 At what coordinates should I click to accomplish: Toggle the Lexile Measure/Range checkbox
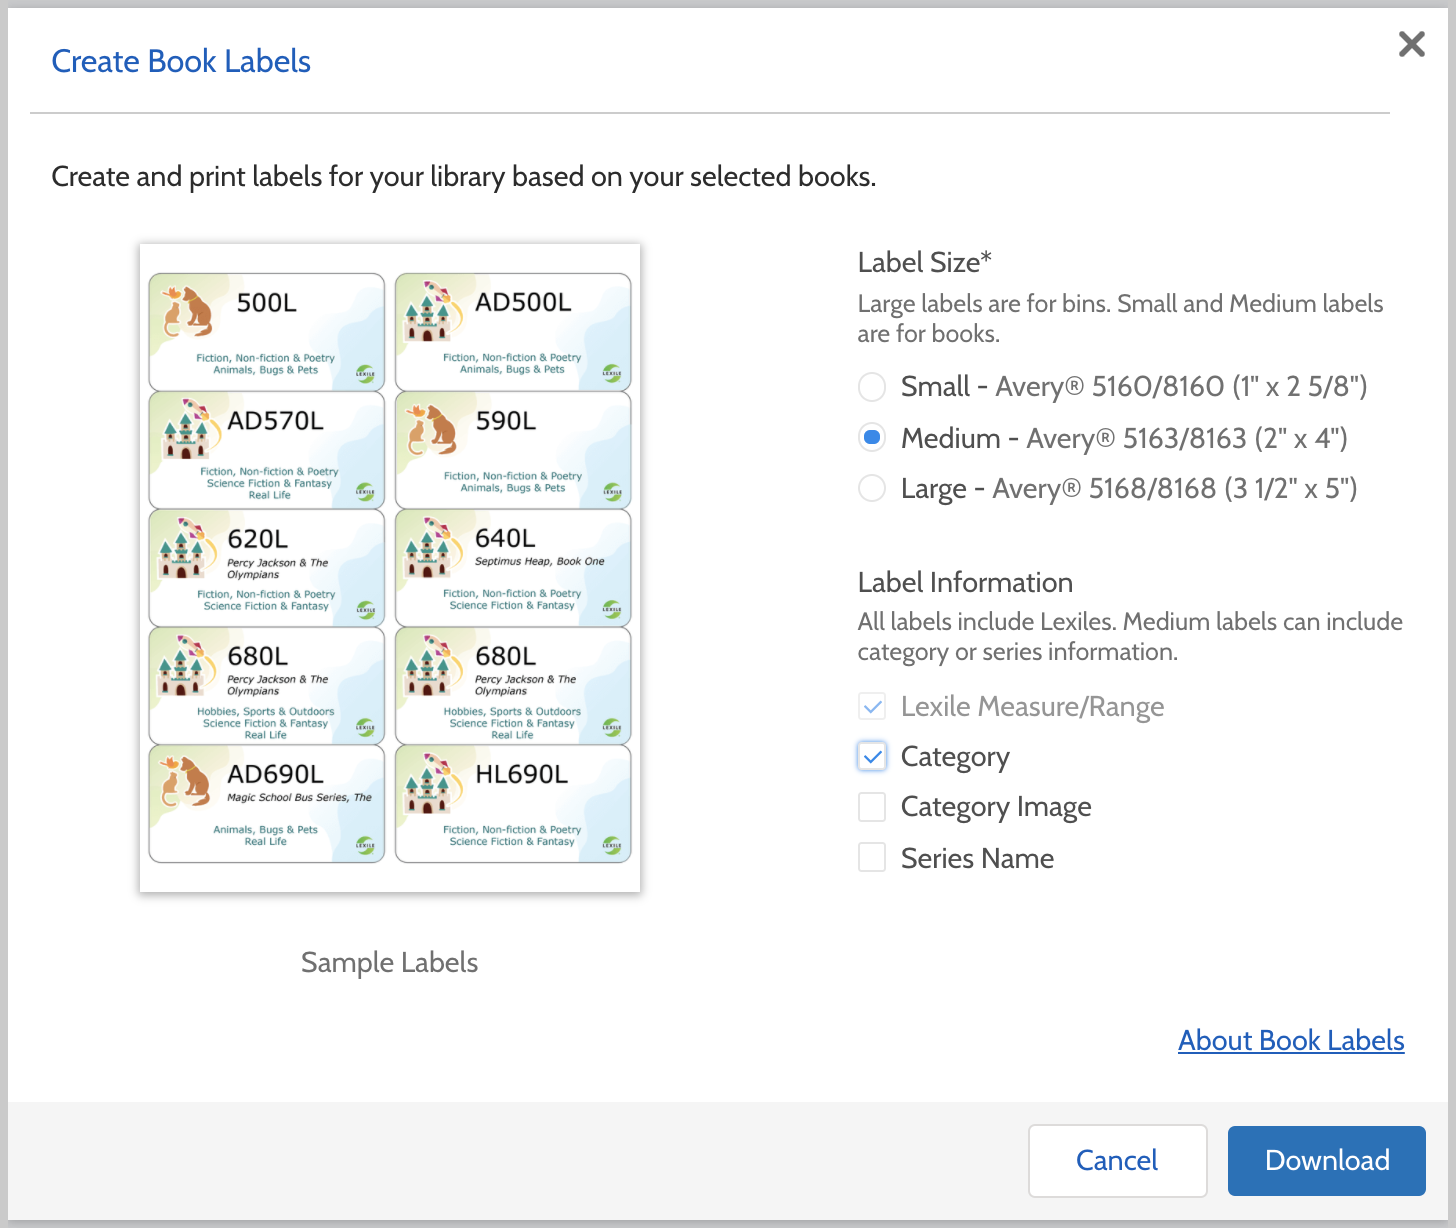click(872, 707)
